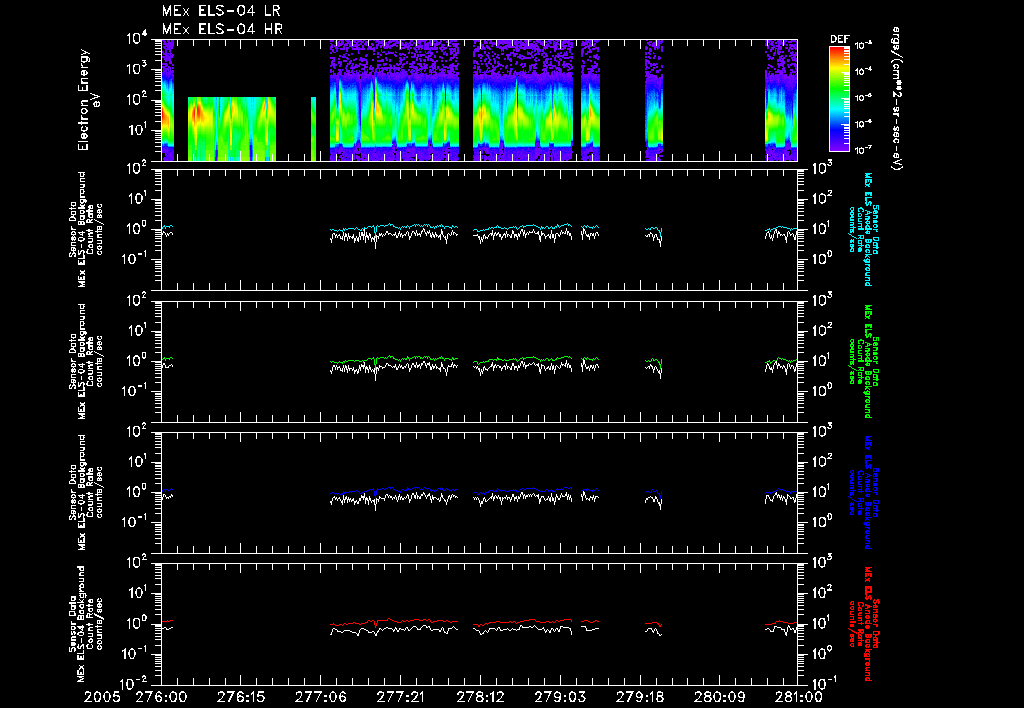Pick the red top of the DEF color bar

(x=839, y=52)
